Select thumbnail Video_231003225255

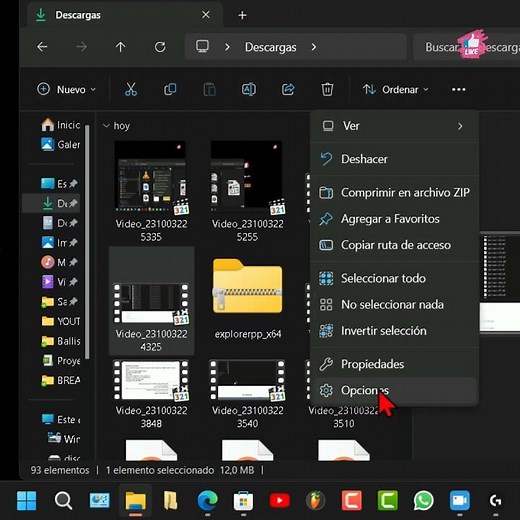click(247, 177)
